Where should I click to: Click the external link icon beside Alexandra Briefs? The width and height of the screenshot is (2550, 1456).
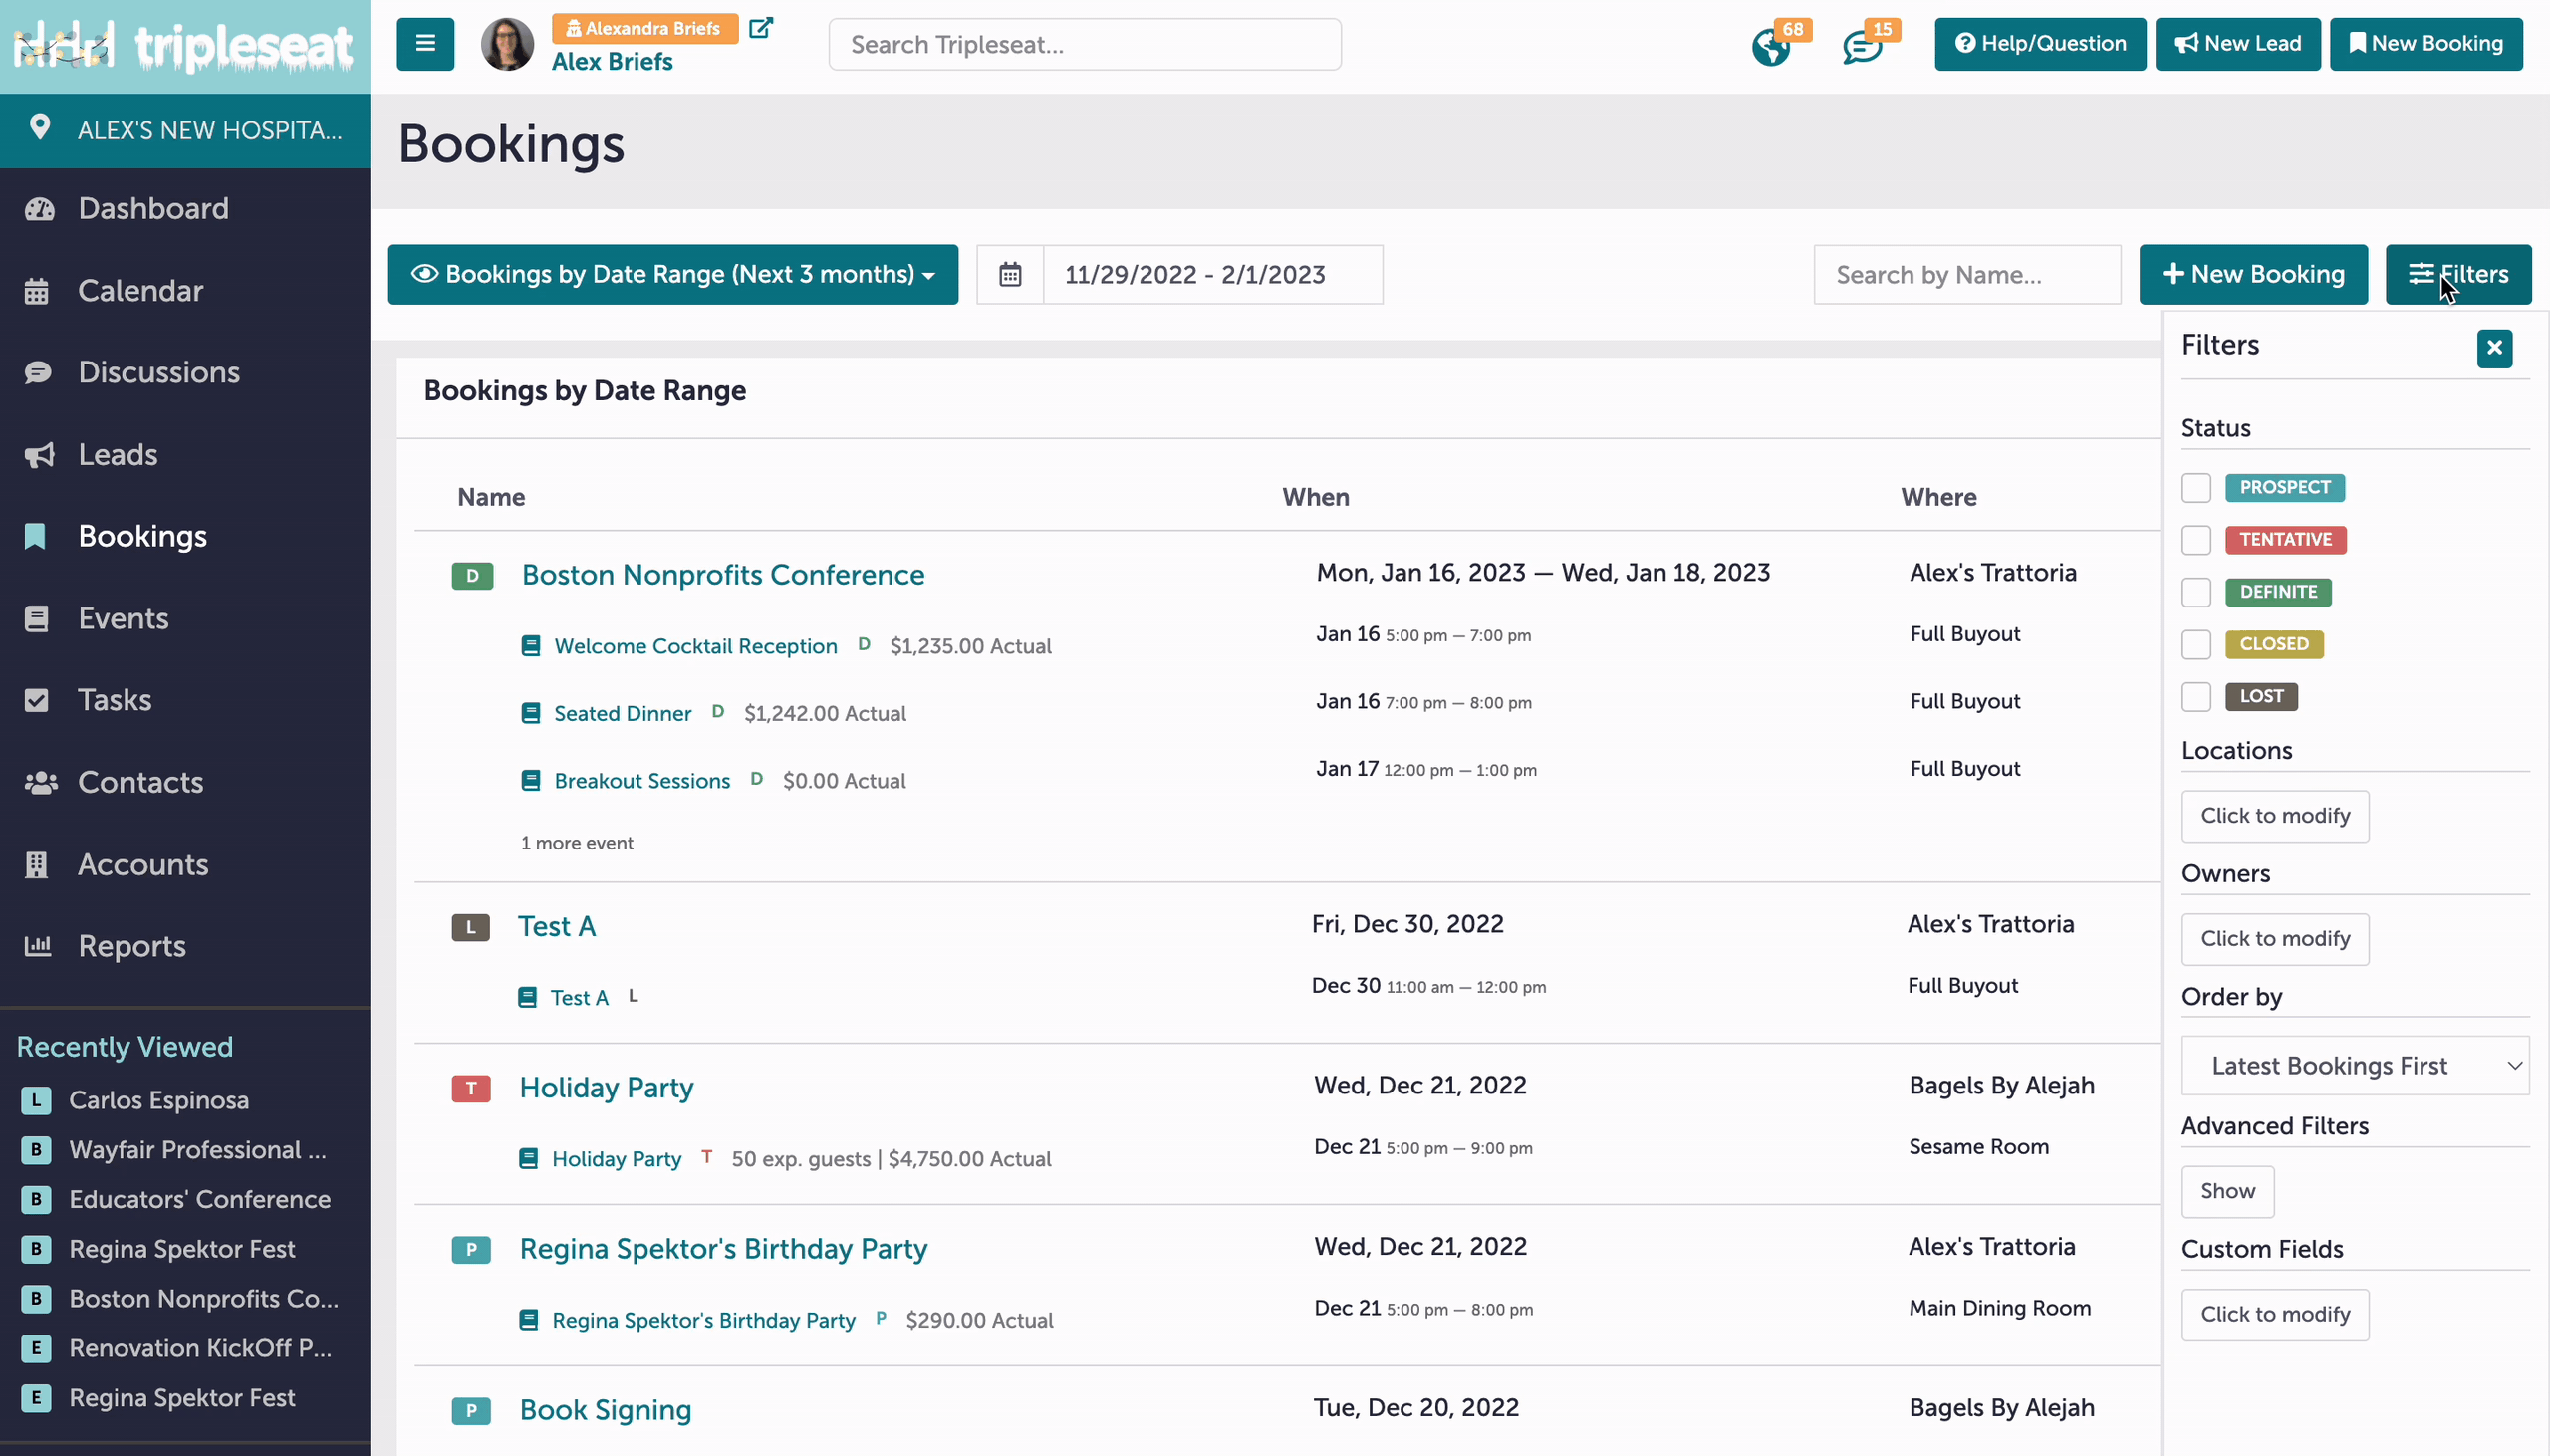tap(761, 28)
